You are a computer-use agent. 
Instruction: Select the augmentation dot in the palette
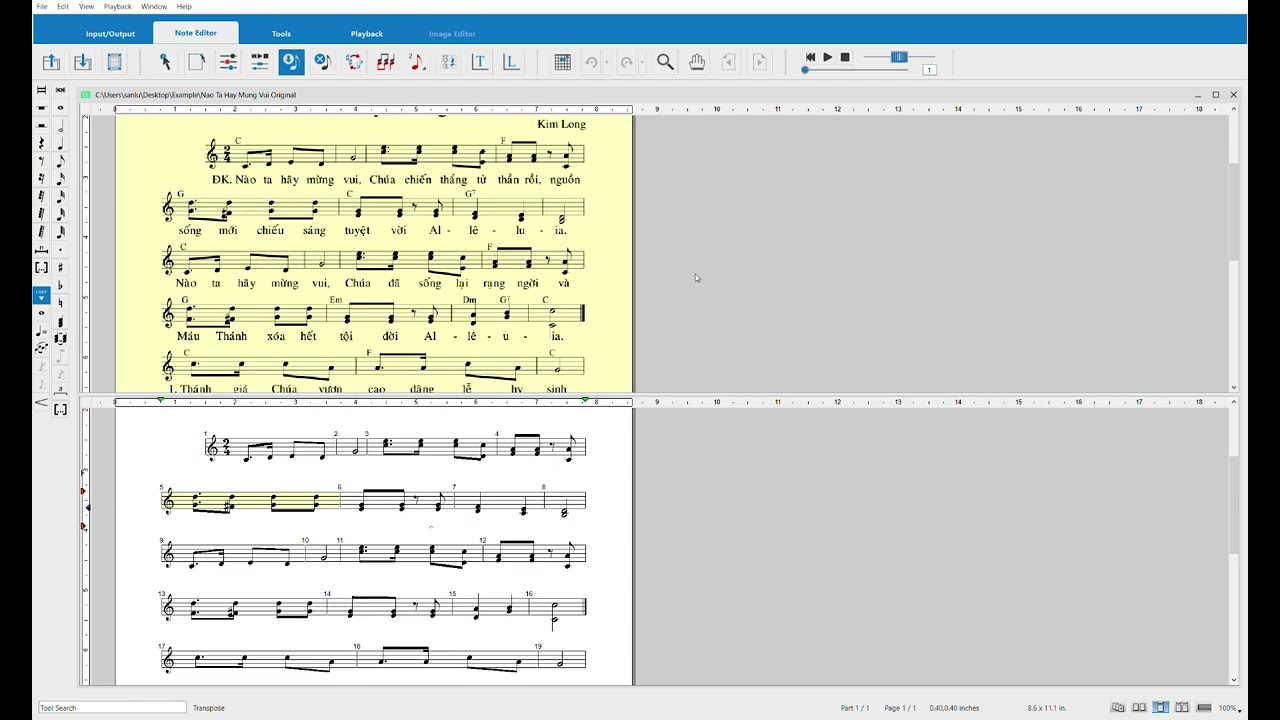click(x=60, y=250)
